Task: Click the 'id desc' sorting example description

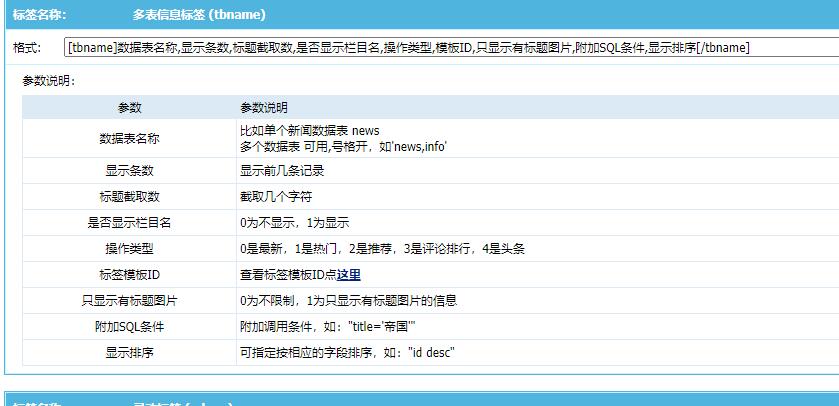Action: 348,353
